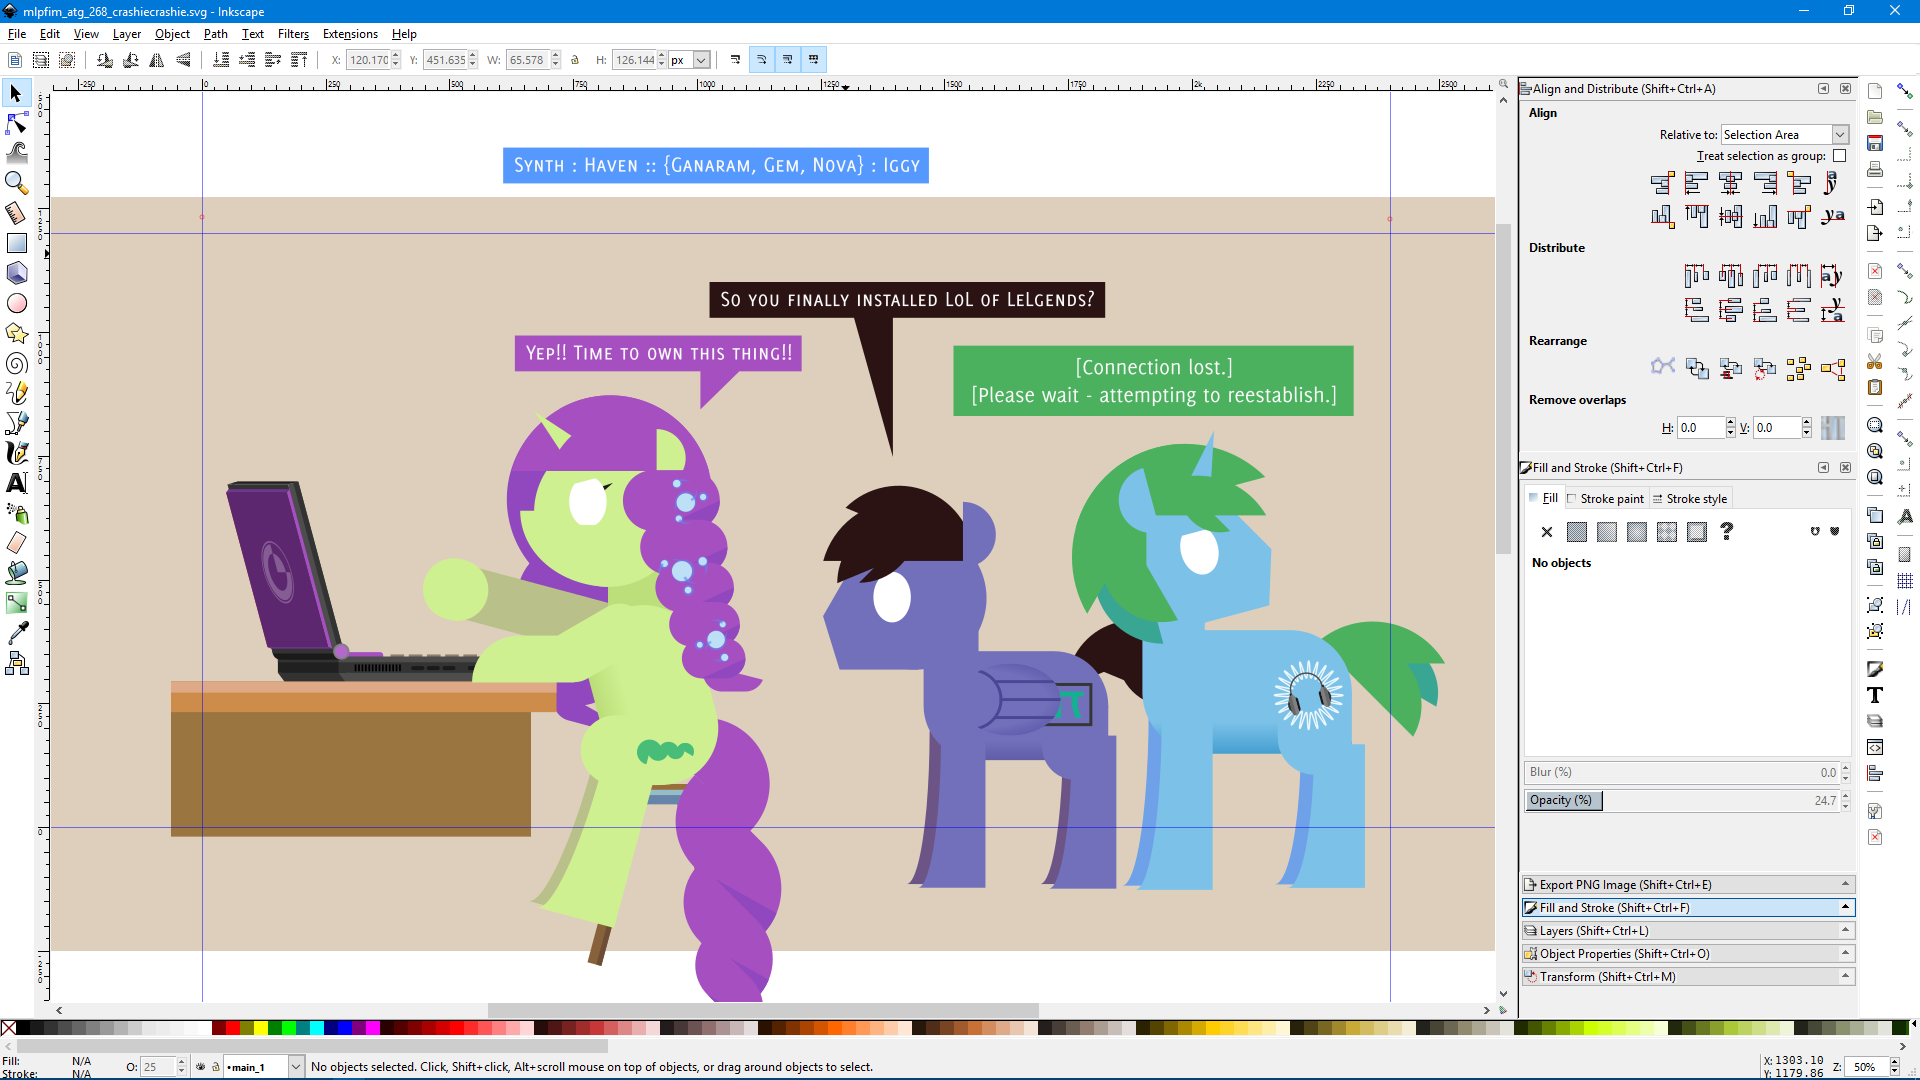Distribute left edges equidistantly
The width and height of the screenshot is (1920, 1080).
[x=1697, y=275]
